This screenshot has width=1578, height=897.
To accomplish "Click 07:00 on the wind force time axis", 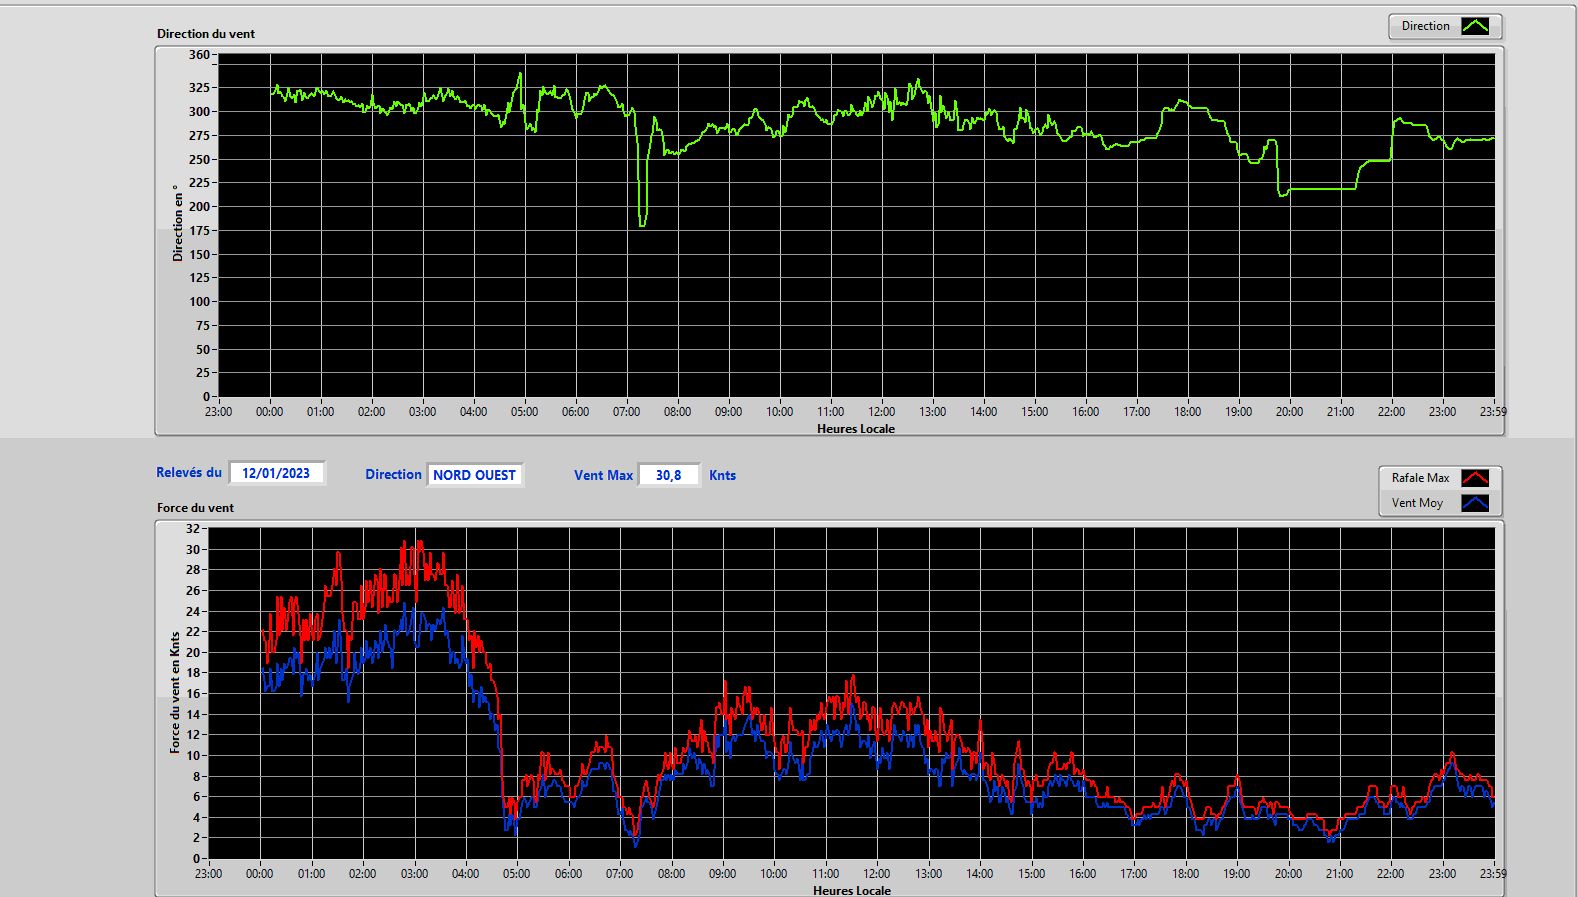I will coord(619,873).
